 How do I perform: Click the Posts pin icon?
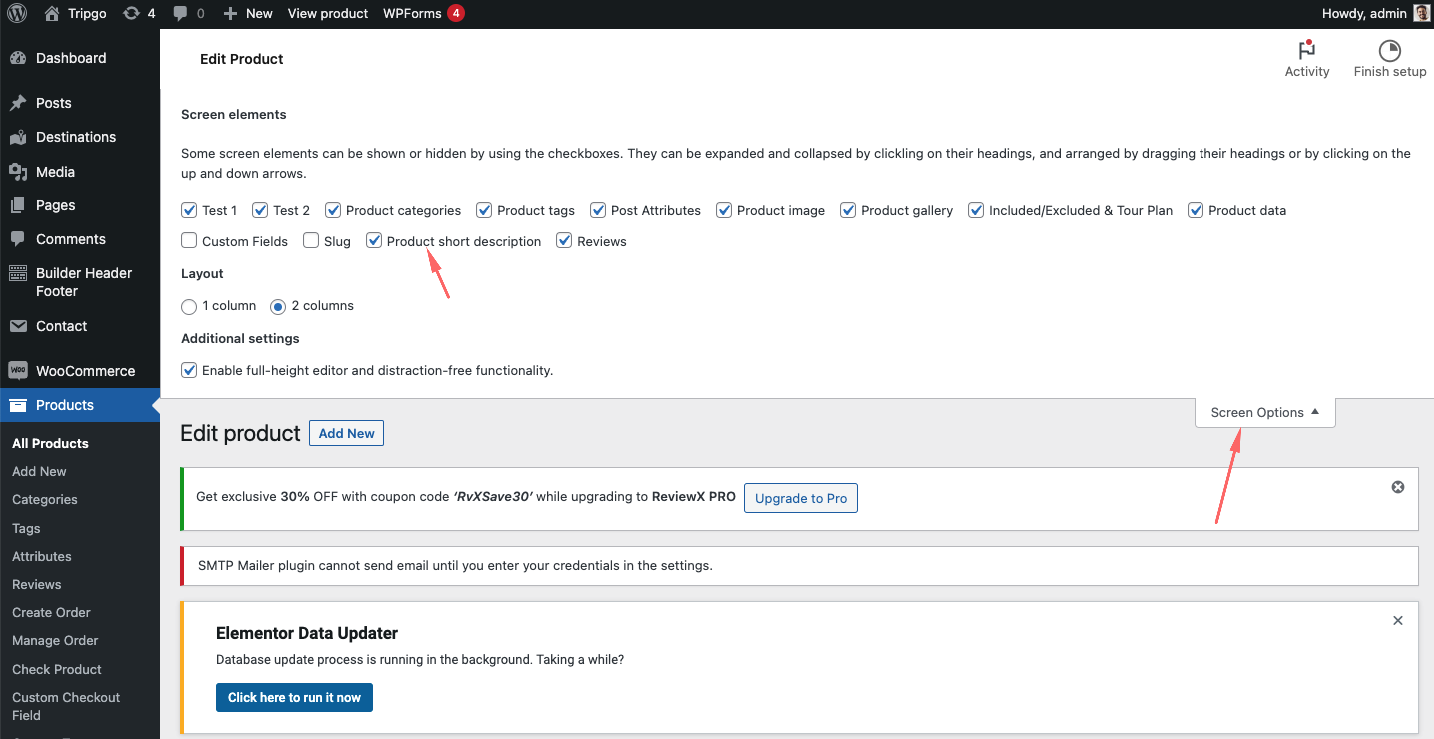[18, 103]
